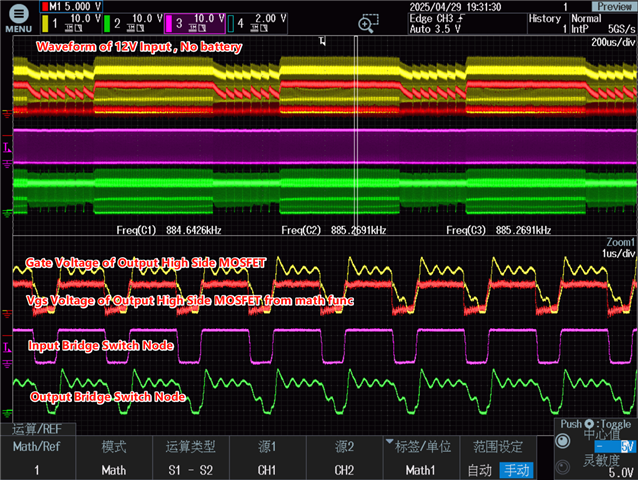Click the M1 5.000 V math indicator
The image size is (638, 480).
[x=70, y=6]
